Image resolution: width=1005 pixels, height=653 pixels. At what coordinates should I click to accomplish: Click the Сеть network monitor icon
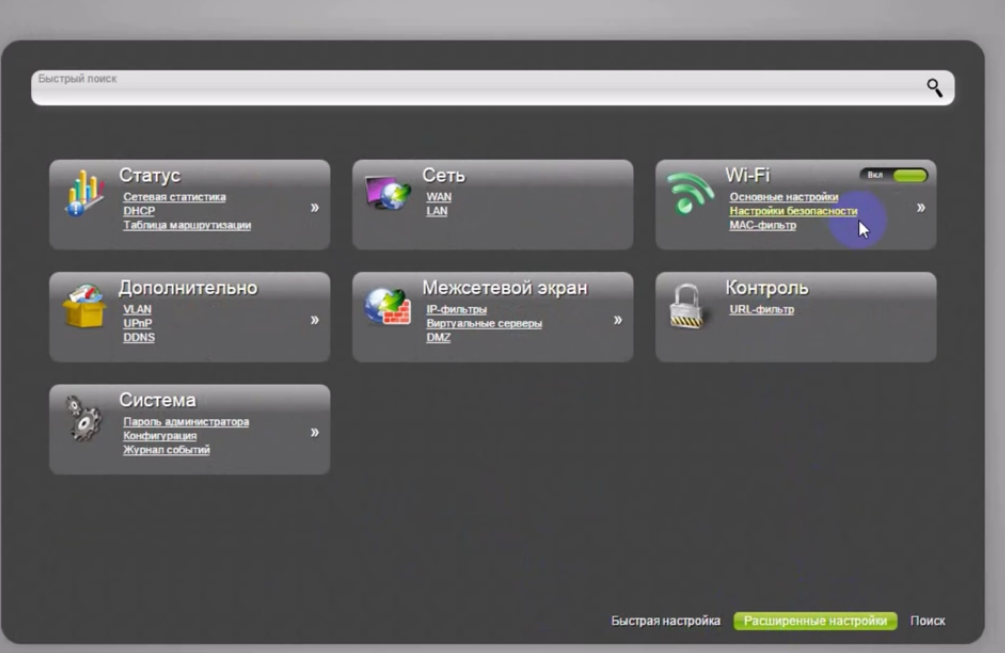pos(387,193)
